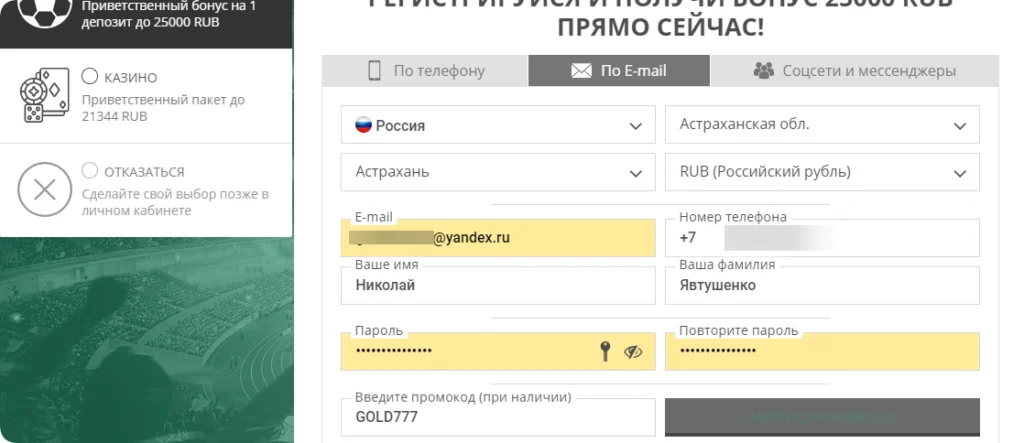This screenshot has height=443, width=1024.
Task: Click the promo code field with GOLD777
Action: click(498, 417)
